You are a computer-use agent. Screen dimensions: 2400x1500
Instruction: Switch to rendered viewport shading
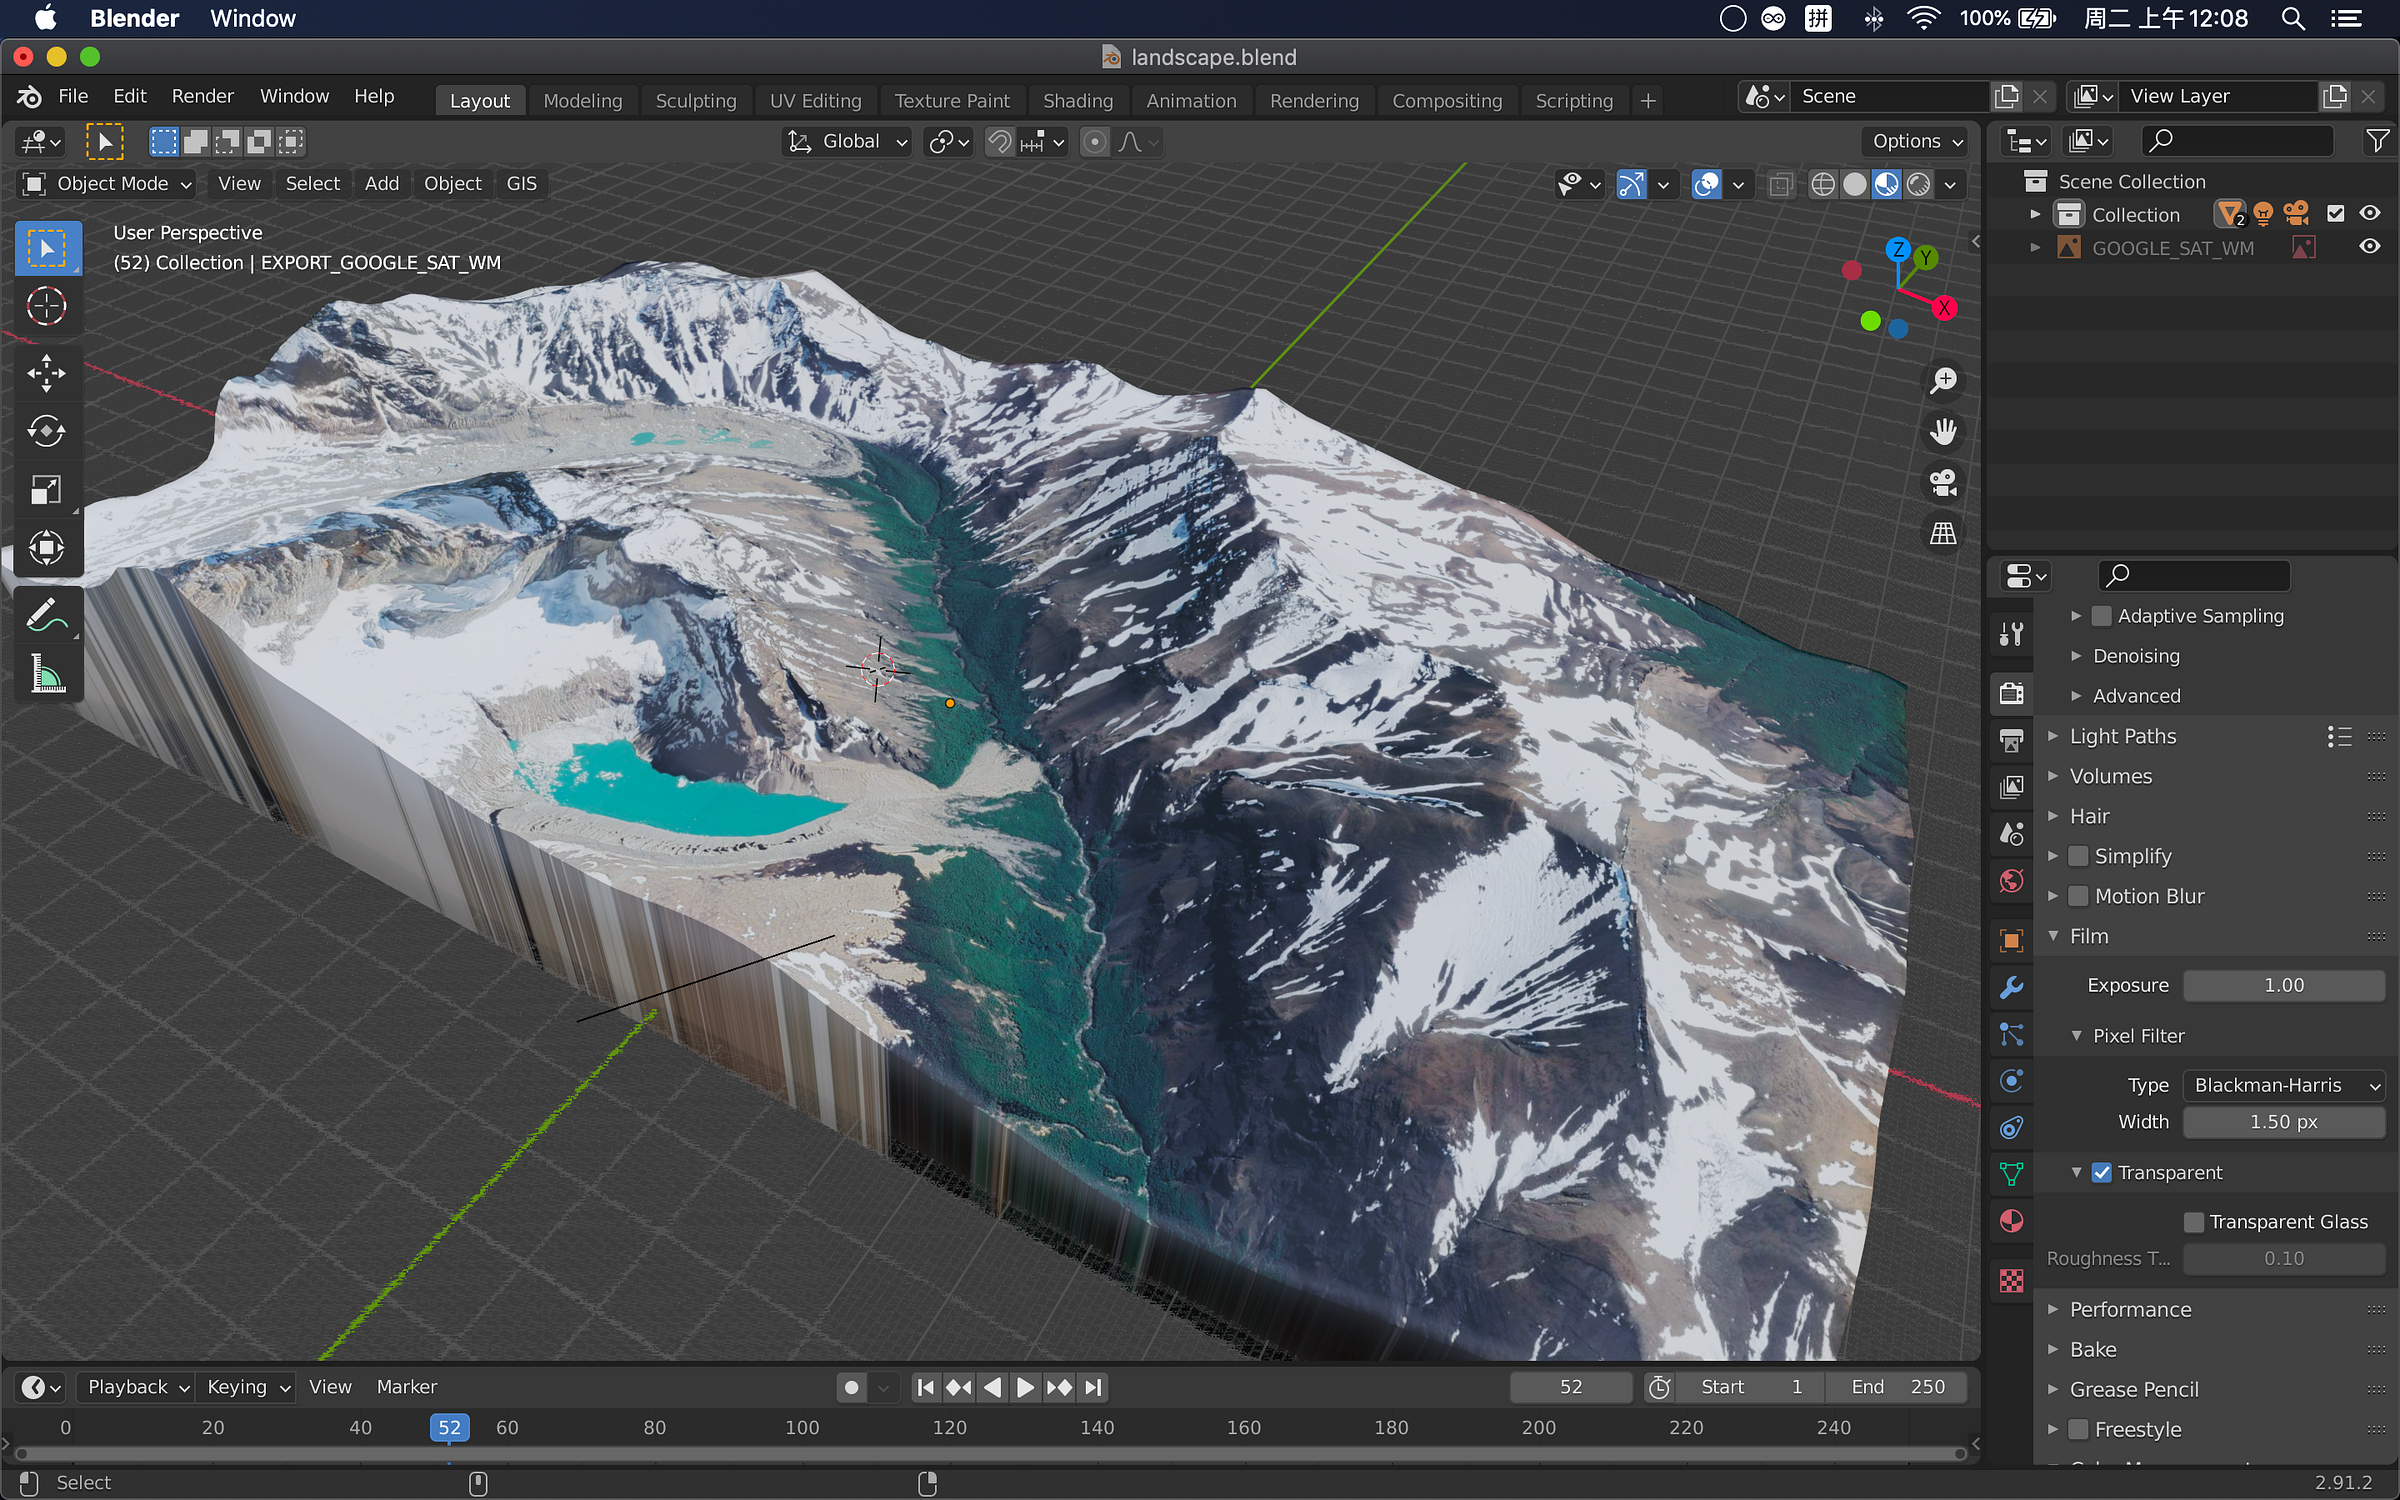pos(1918,184)
